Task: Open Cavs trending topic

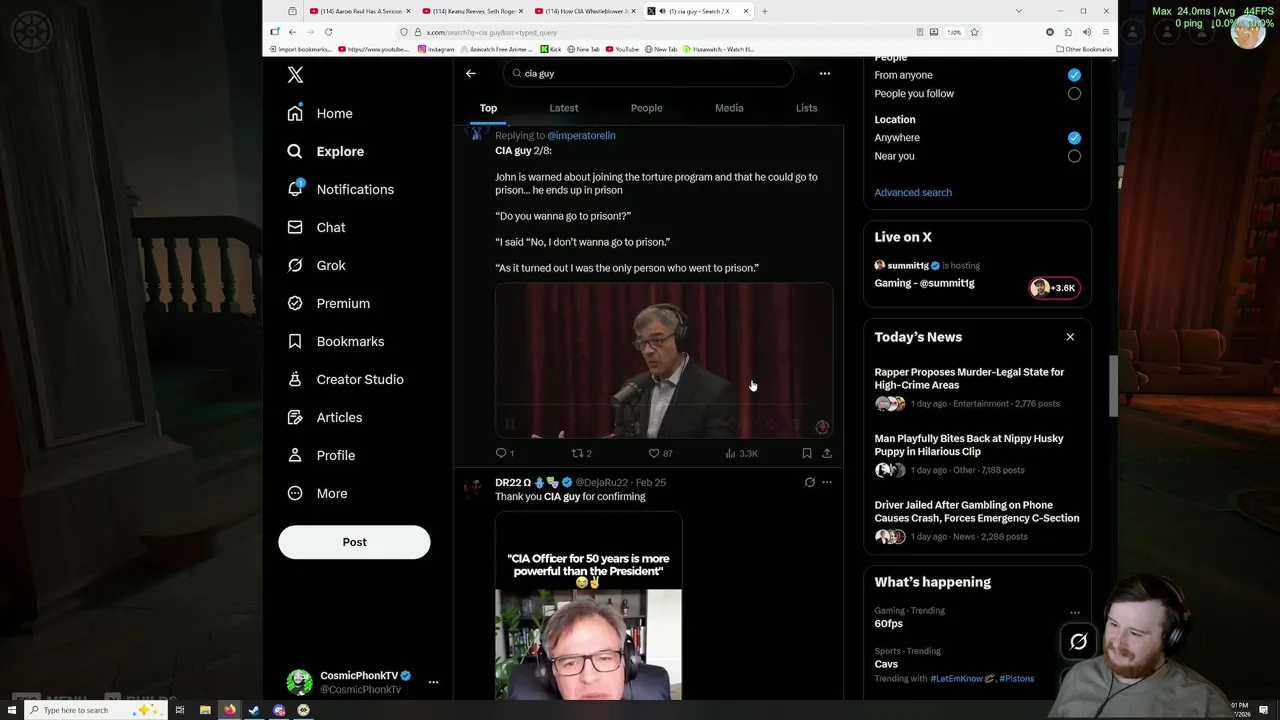Action: click(x=886, y=664)
